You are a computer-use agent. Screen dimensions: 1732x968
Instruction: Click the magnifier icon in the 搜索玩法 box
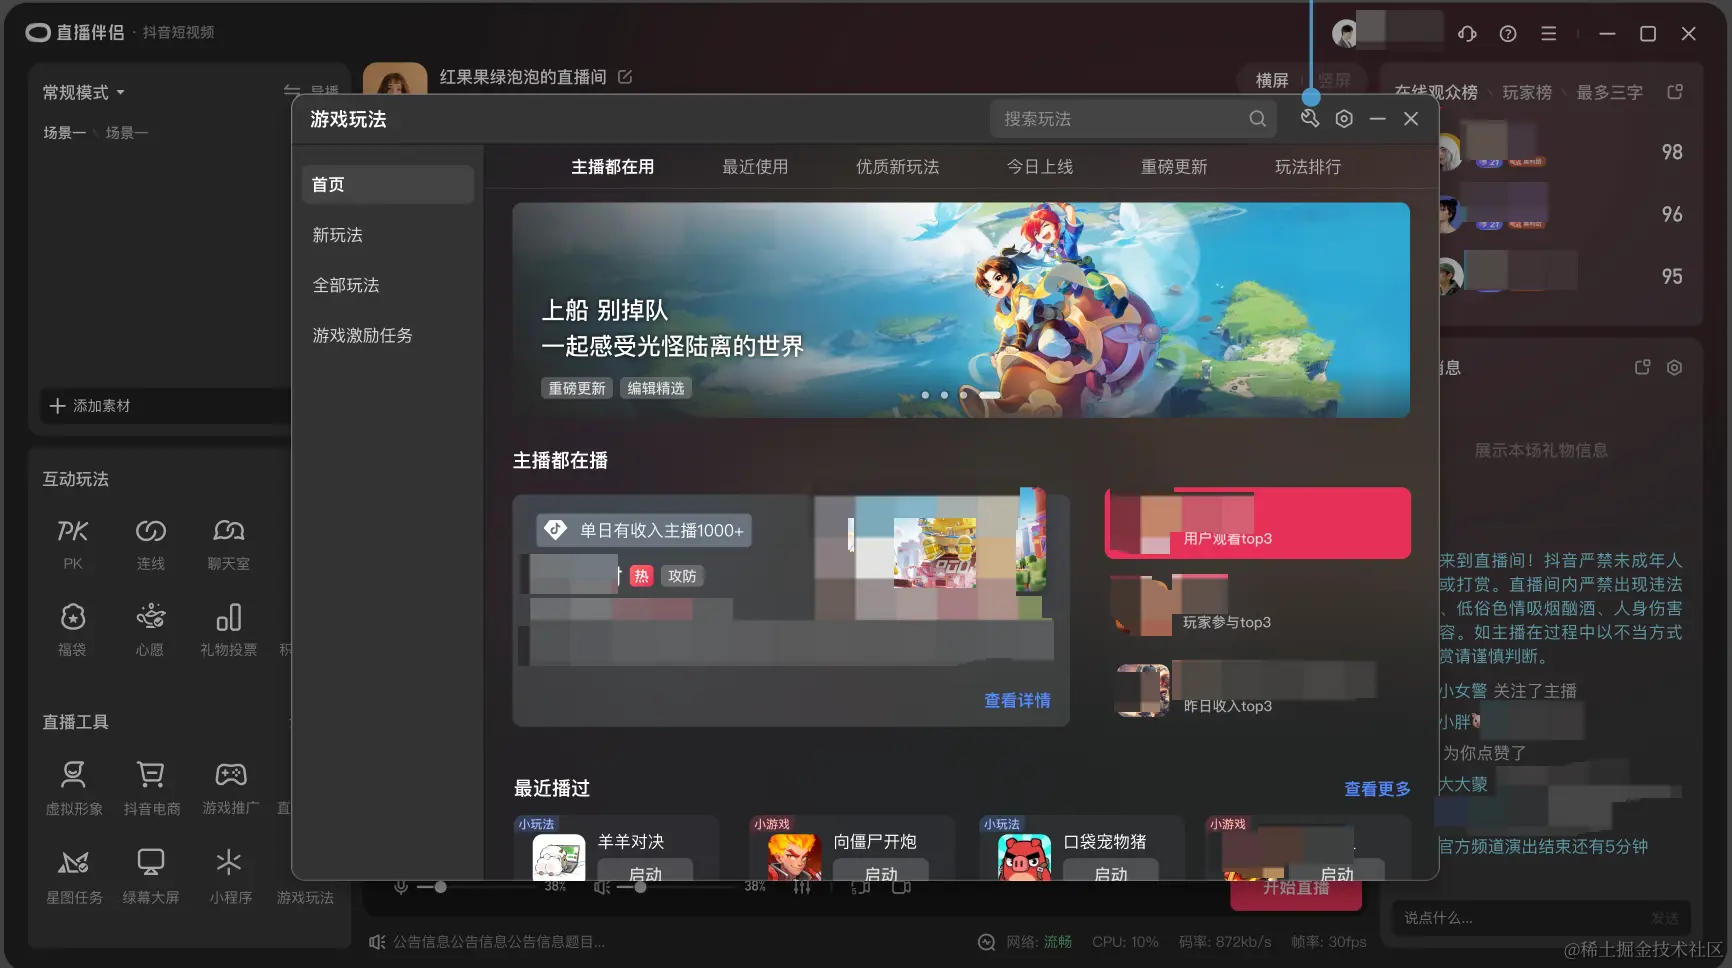pos(1257,119)
